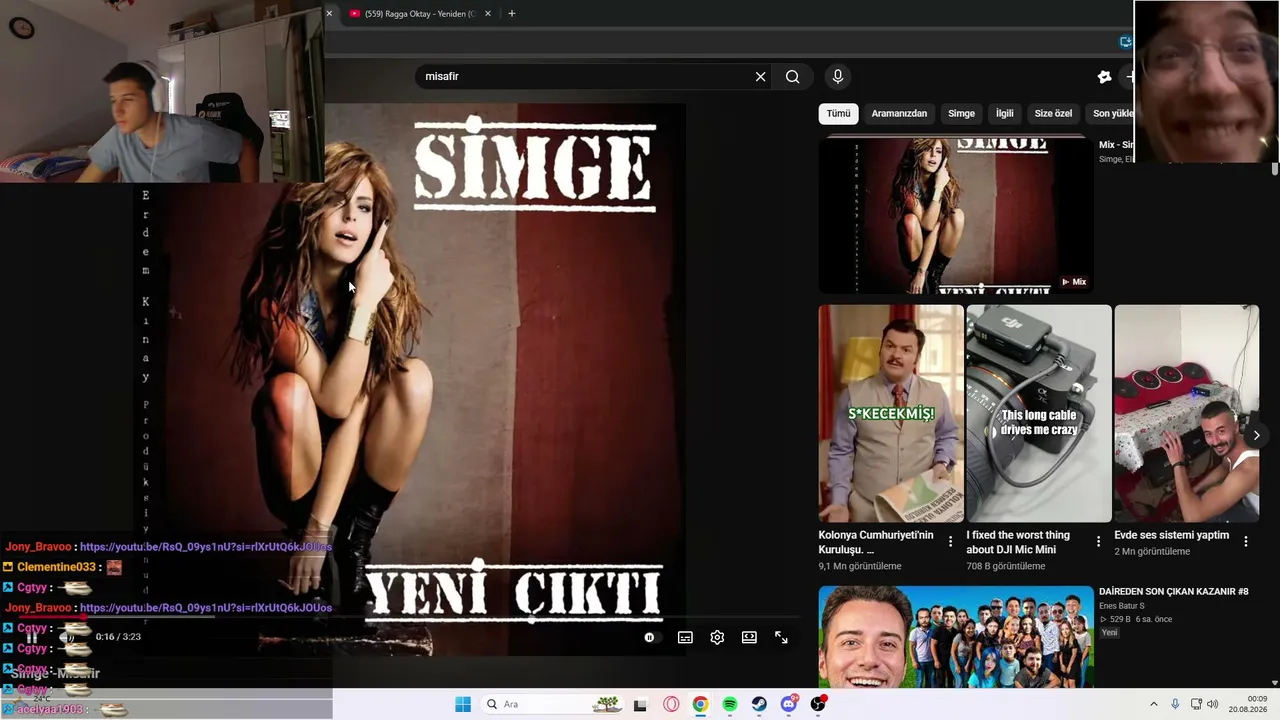Clear the YouTube search box text

(x=760, y=77)
